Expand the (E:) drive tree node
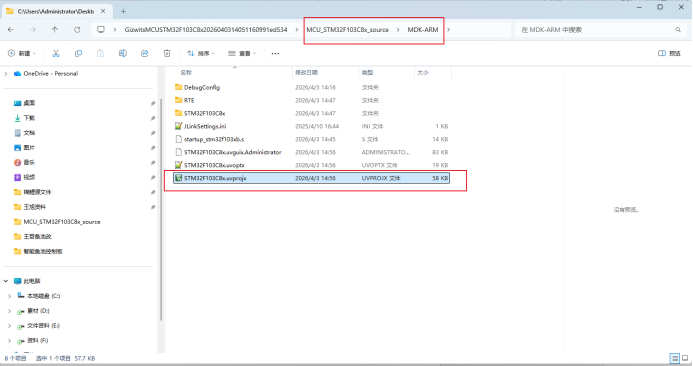The image size is (693, 366). (9, 326)
